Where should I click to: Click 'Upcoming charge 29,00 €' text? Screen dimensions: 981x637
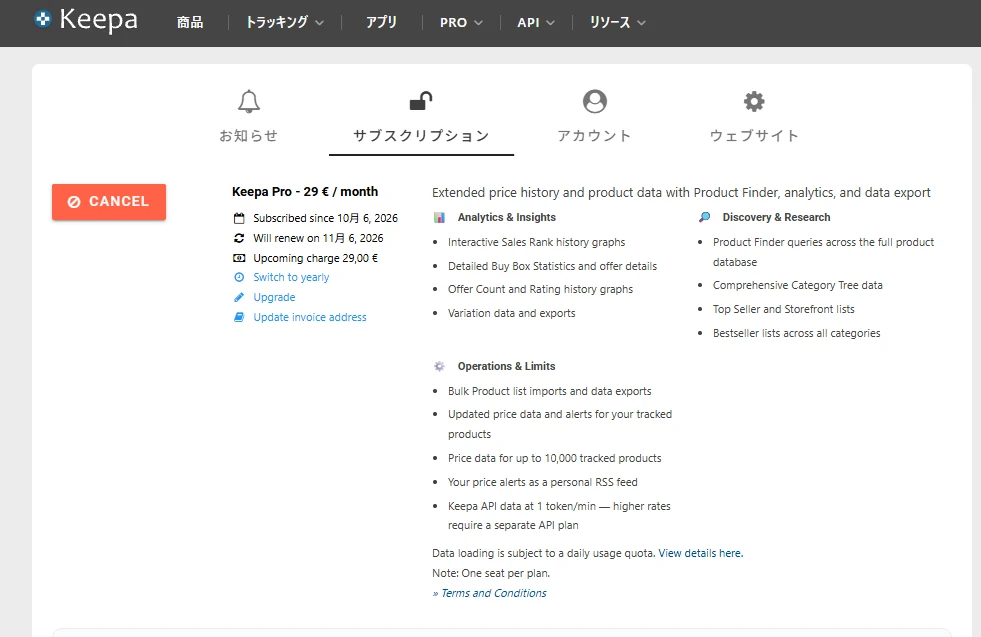[315, 258]
